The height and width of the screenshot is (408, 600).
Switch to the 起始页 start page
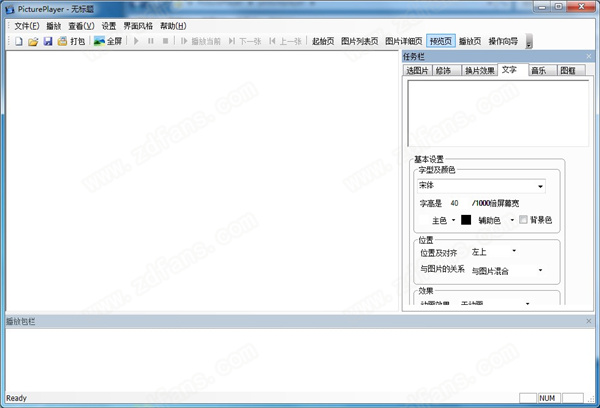323,41
